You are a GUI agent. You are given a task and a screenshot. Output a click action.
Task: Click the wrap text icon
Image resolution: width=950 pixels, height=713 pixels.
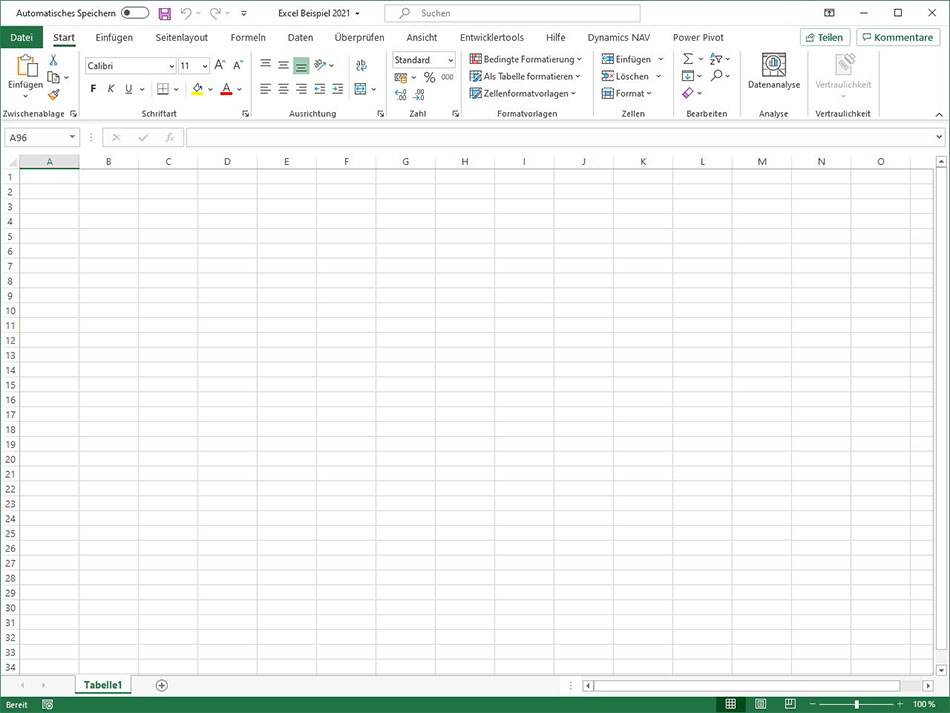tap(361, 65)
